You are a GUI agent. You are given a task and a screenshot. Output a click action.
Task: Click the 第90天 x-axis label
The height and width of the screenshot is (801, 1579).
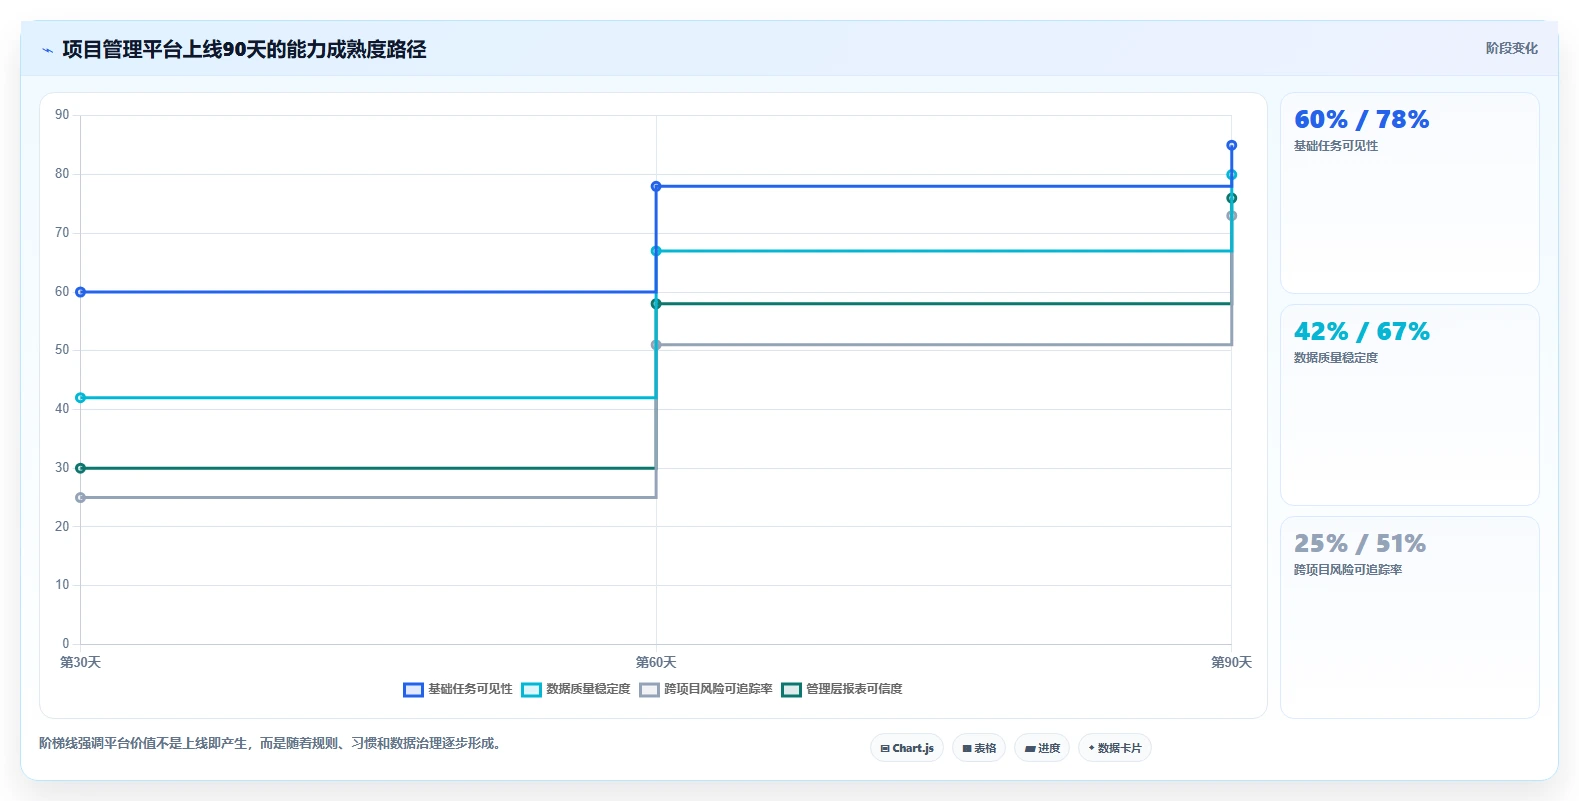(x=1231, y=662)
